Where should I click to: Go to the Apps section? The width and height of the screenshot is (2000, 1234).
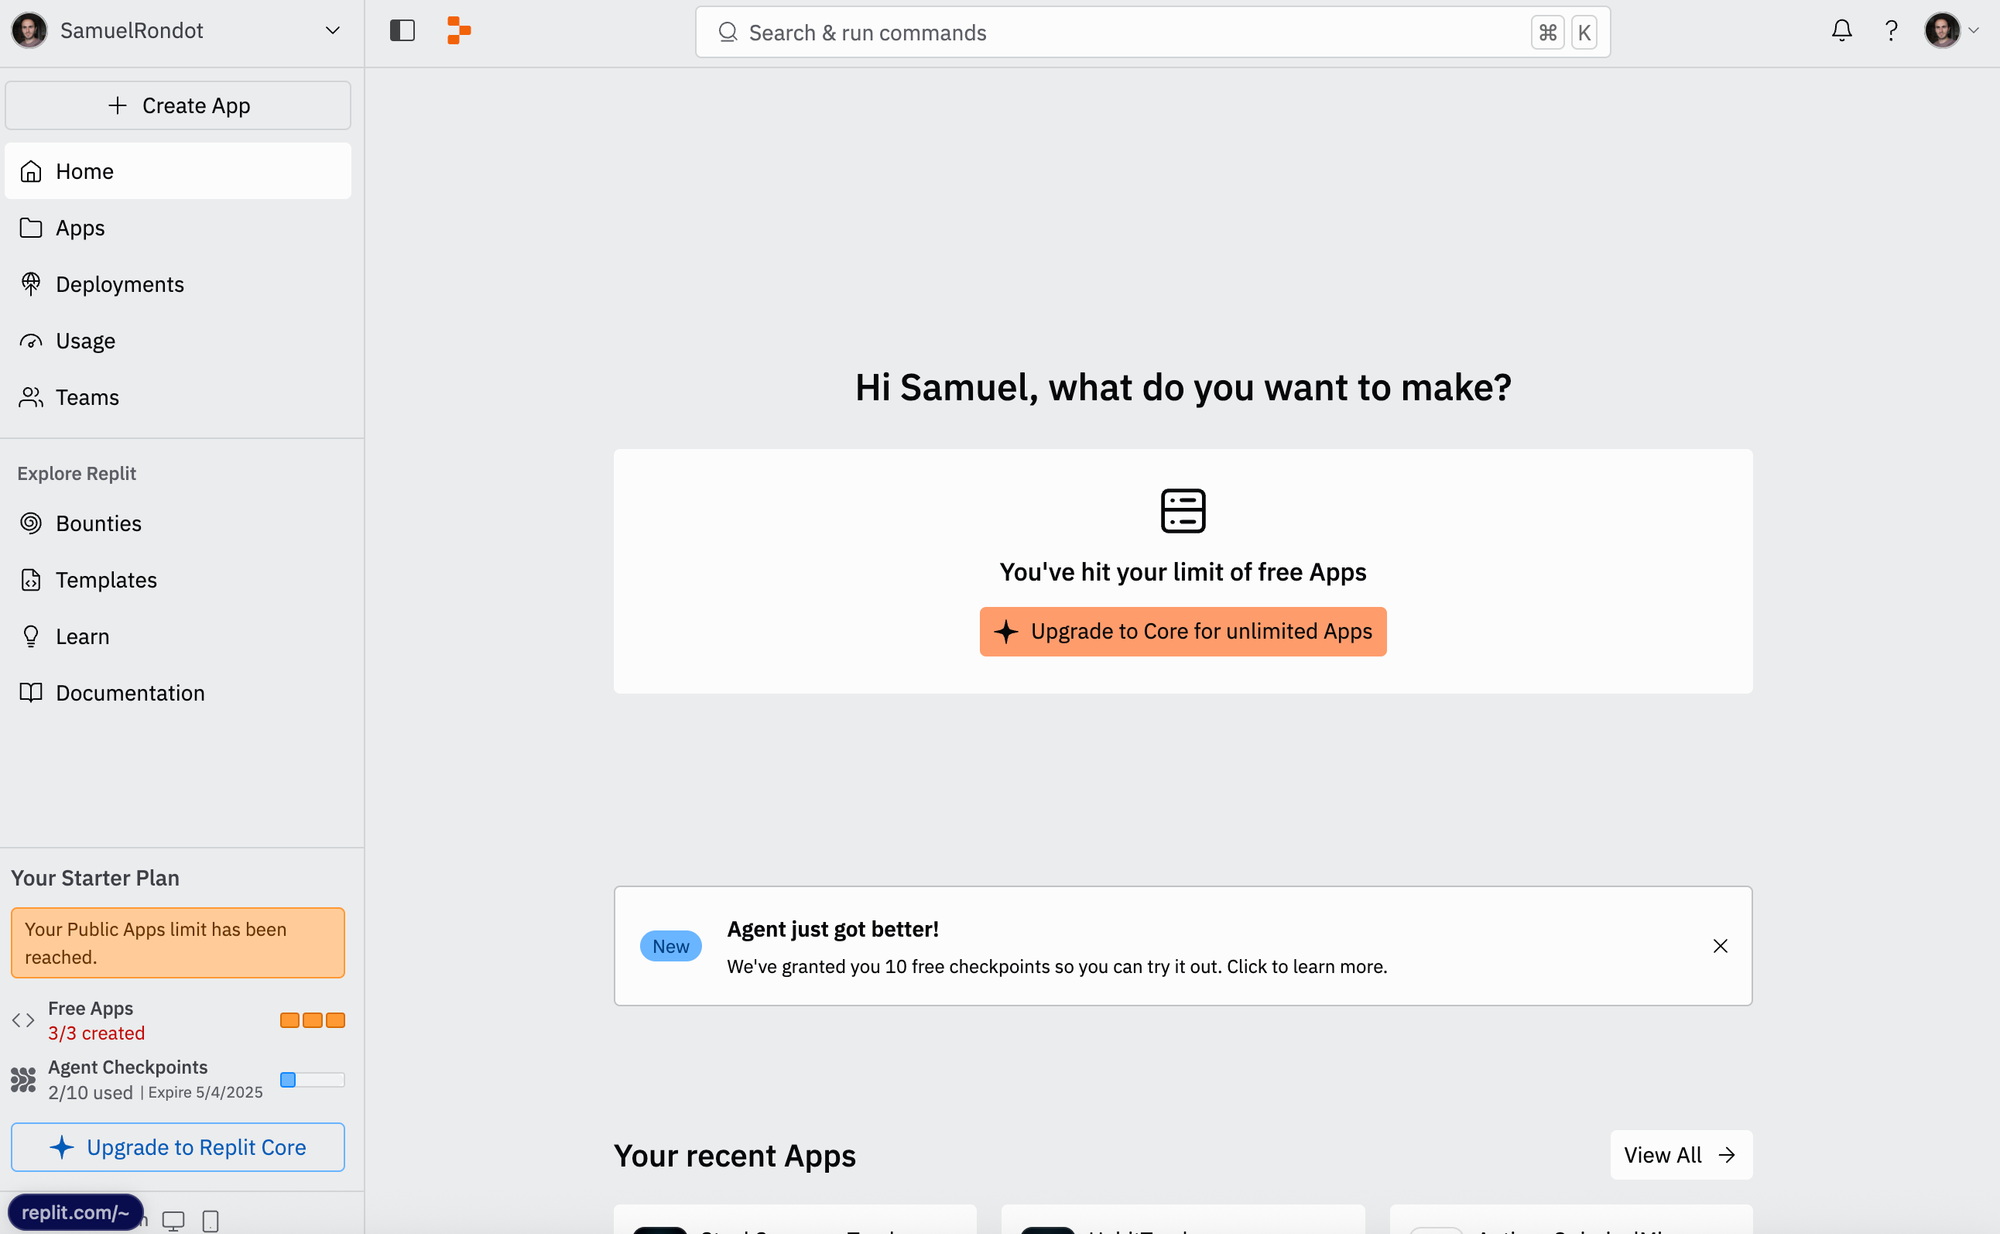click(x=80, y=228)
